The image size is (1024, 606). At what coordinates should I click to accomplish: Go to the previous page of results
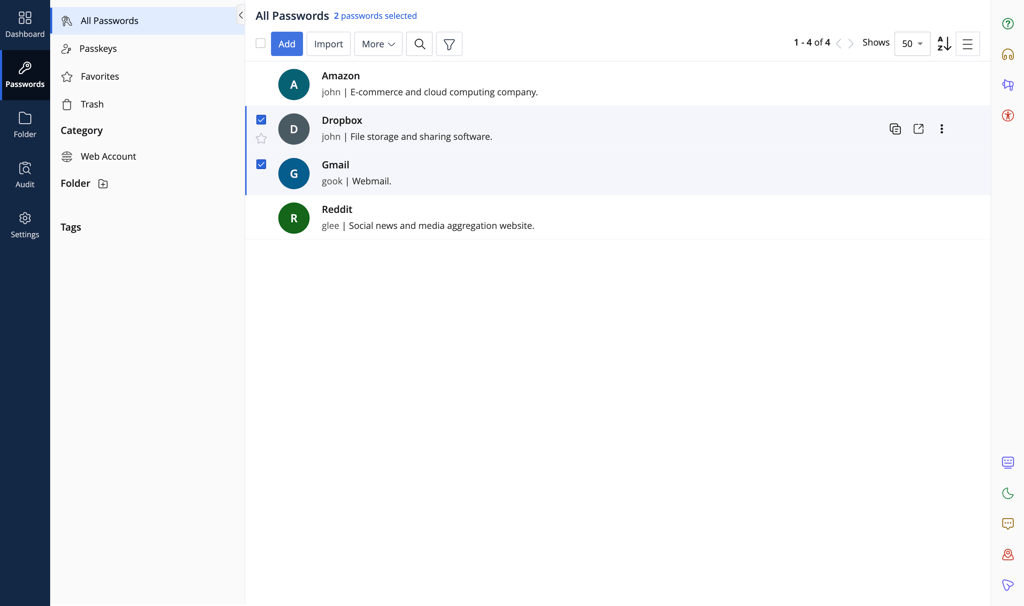[839, 44]
